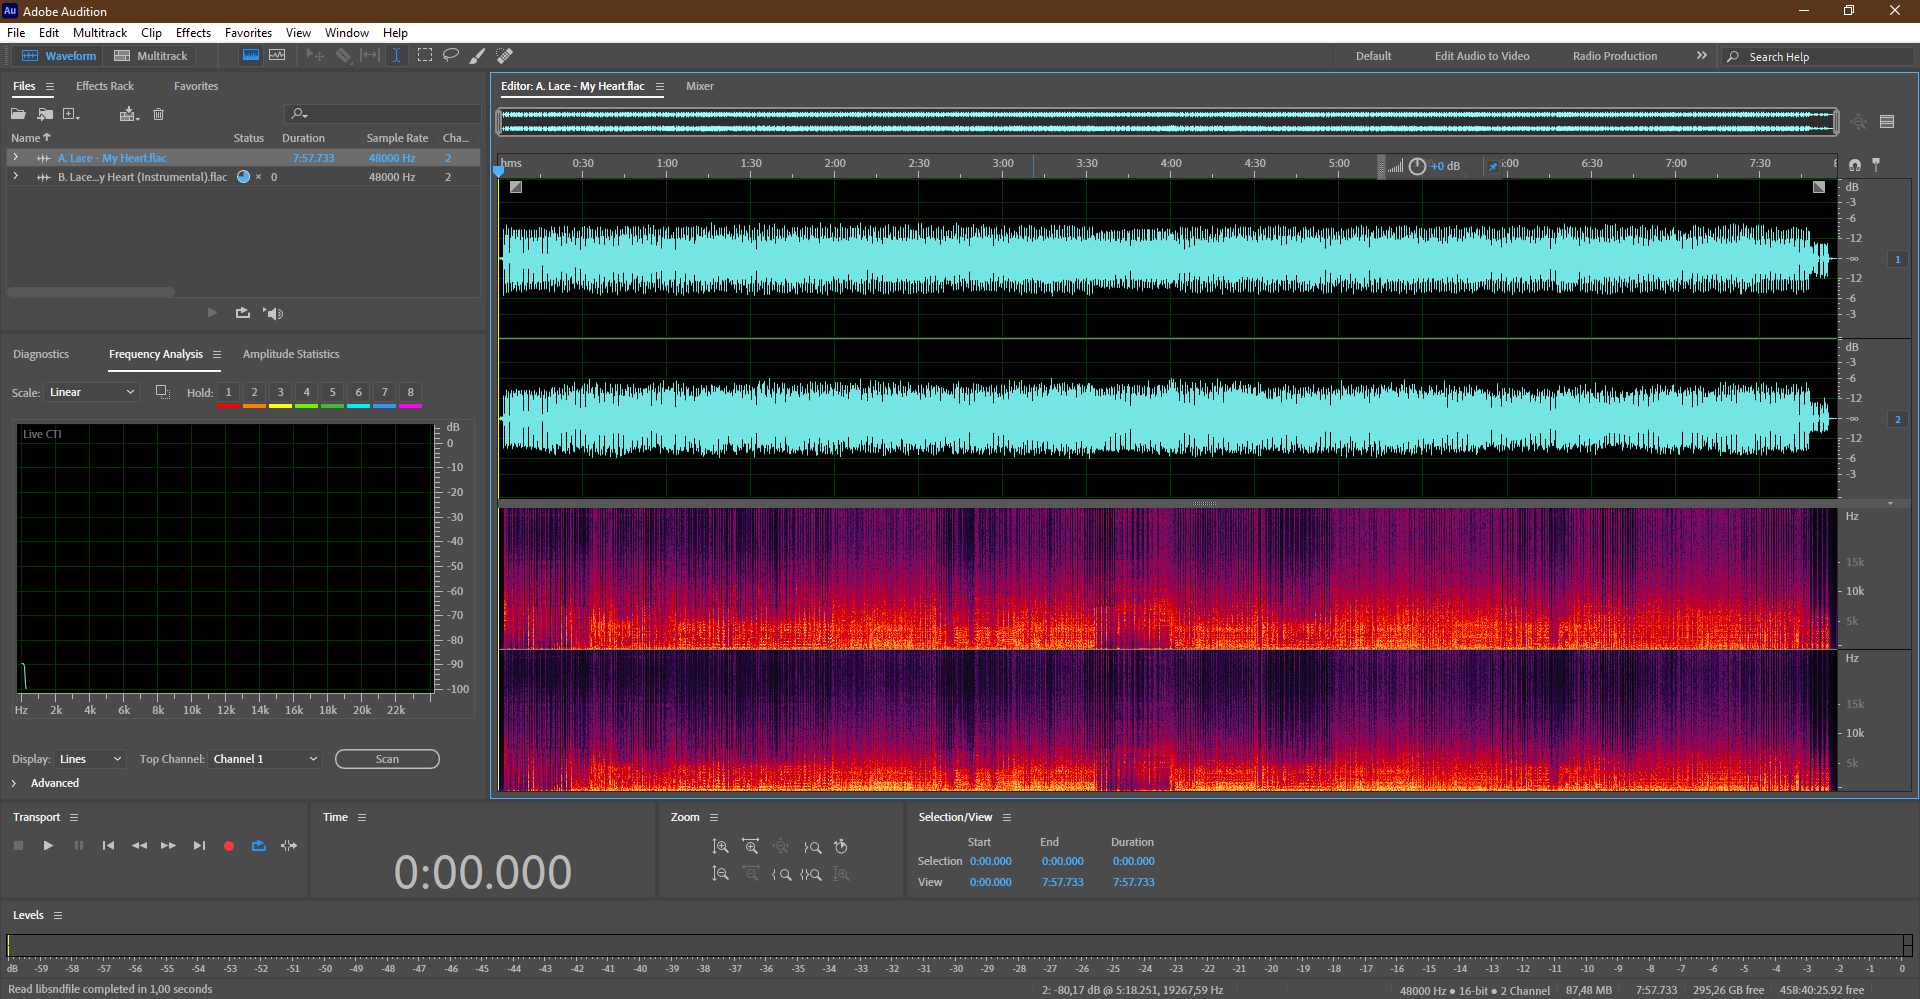
Task: Click Hold button 1
Action: tap(229, 392)
